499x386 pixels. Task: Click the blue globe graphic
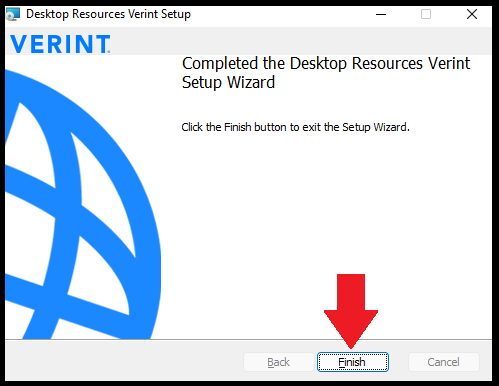point(83,204)
